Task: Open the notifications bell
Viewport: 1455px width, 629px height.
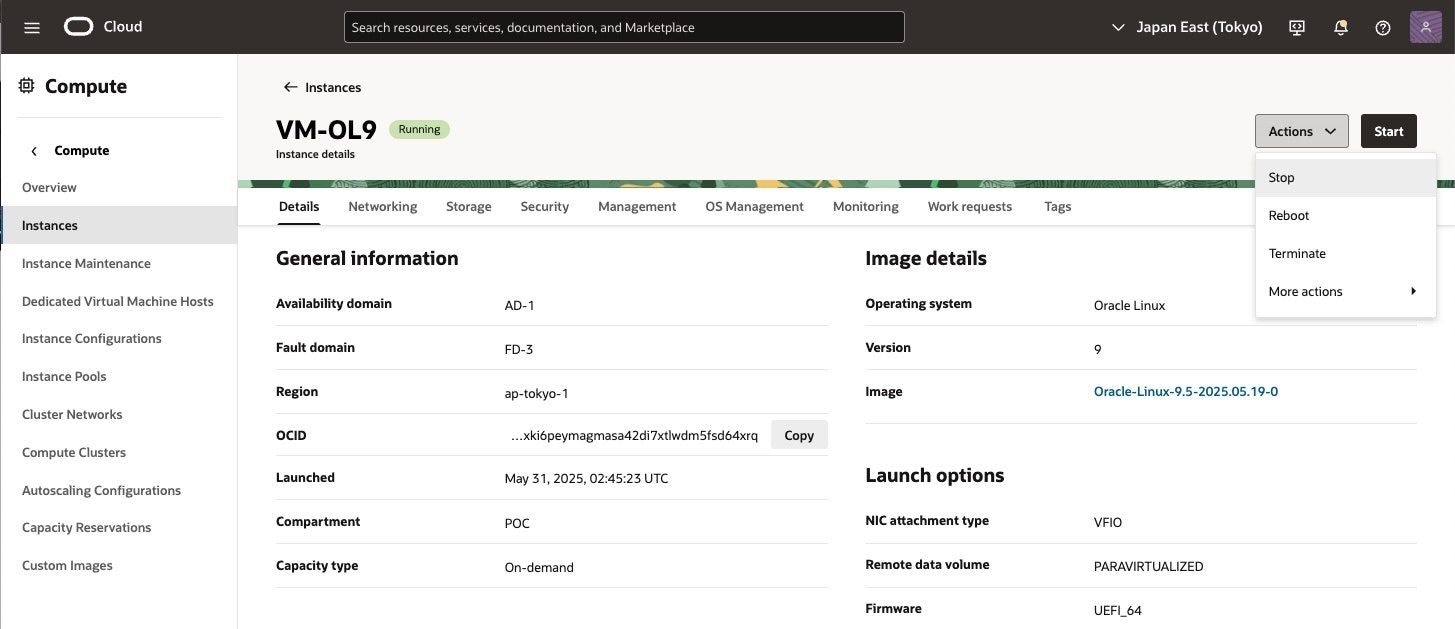Action: (1341, 27)
